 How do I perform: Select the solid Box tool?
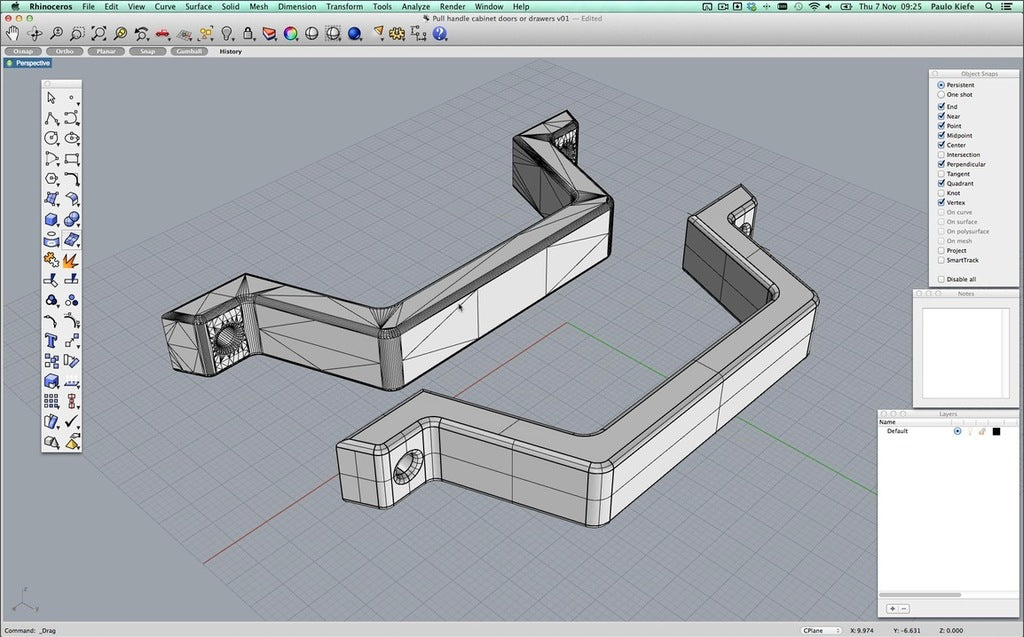51,219
